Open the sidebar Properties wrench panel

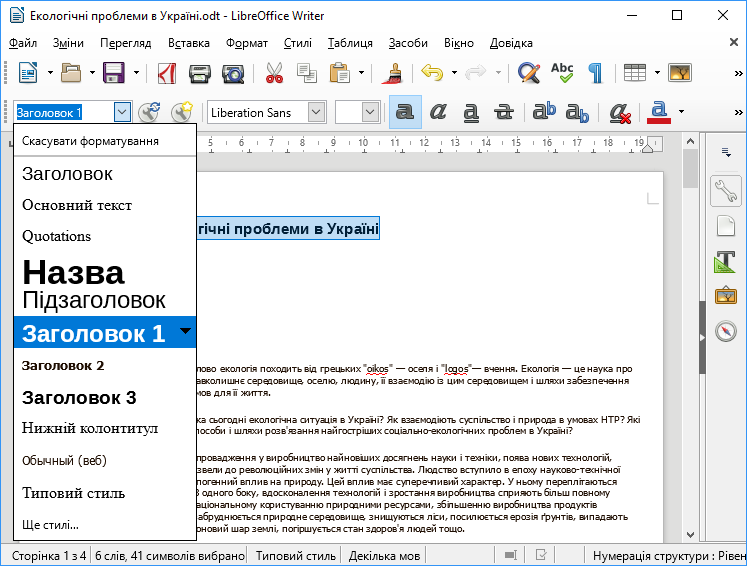click(x=725, y=191)
